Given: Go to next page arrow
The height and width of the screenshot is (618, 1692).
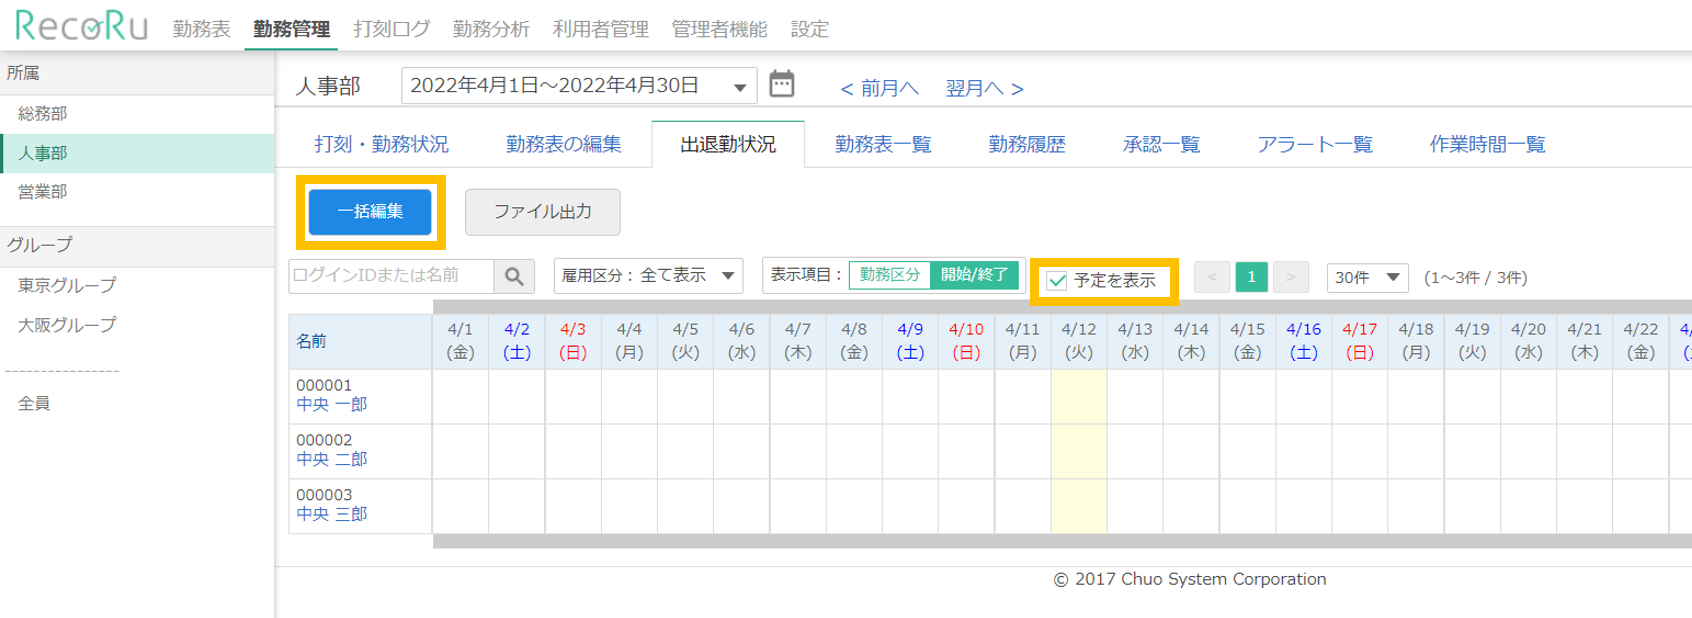Looking at the screenshot, I should pyautogui.click(x=1290, y=277).
